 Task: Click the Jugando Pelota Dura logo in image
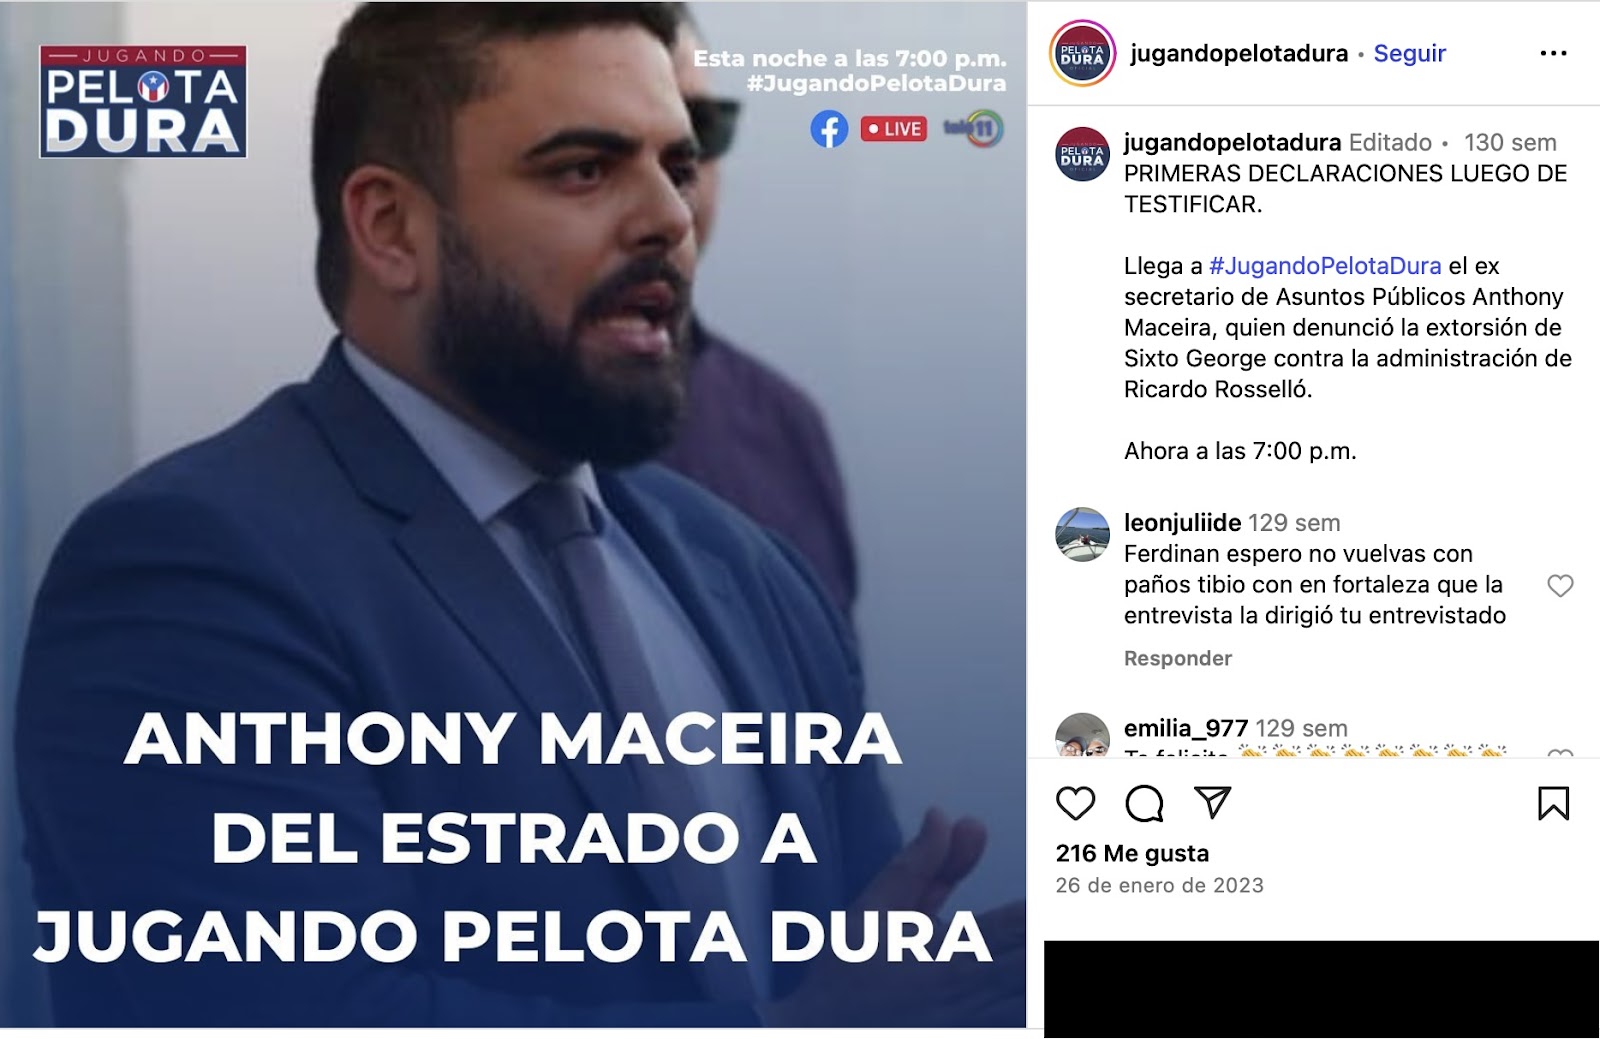(143, 101)
